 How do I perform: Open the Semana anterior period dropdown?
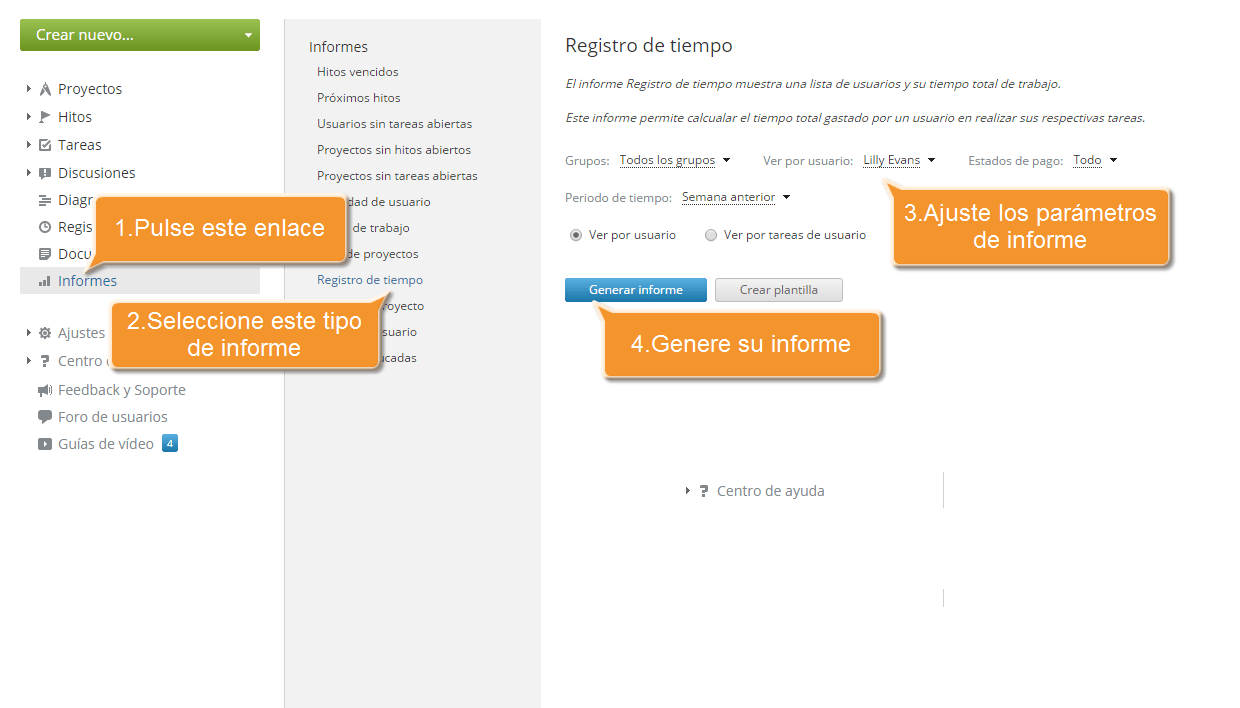pyautogui.click(x=736, y=197)
